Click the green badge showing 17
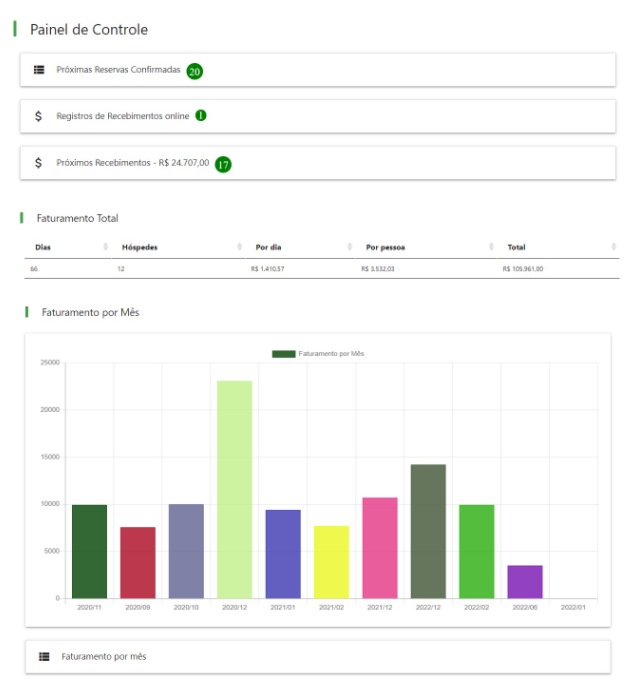The image size is (630, 689). 223,163
